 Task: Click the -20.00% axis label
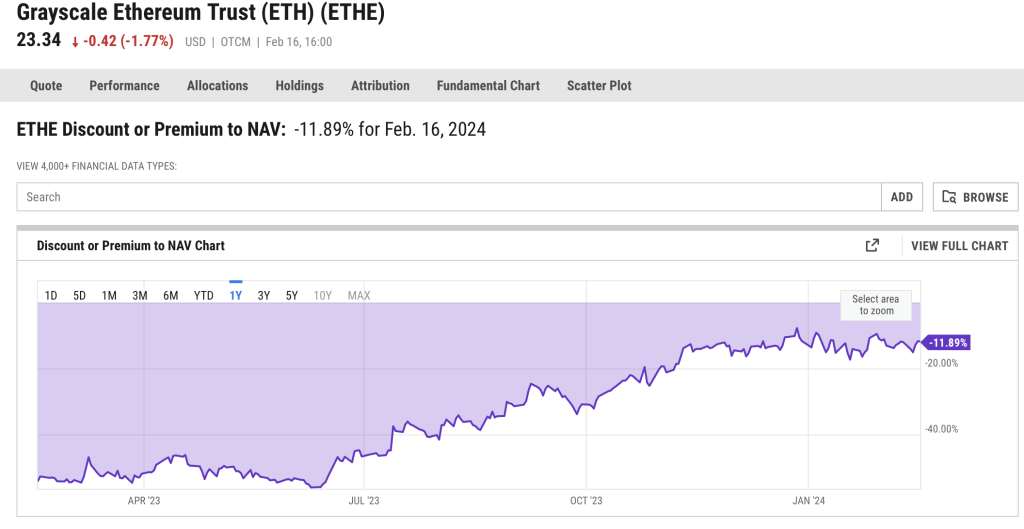pyautogui.click(x=941, y=363)
